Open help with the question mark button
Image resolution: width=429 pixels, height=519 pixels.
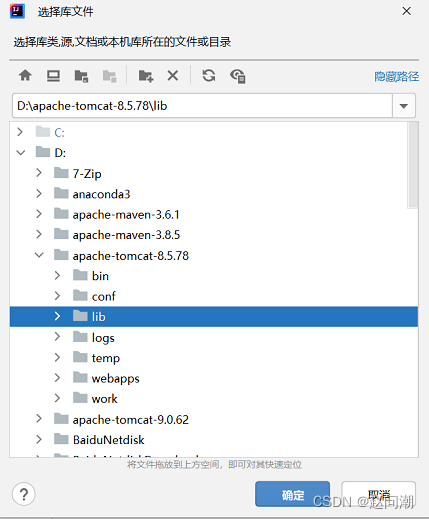(x=24, y=494)
